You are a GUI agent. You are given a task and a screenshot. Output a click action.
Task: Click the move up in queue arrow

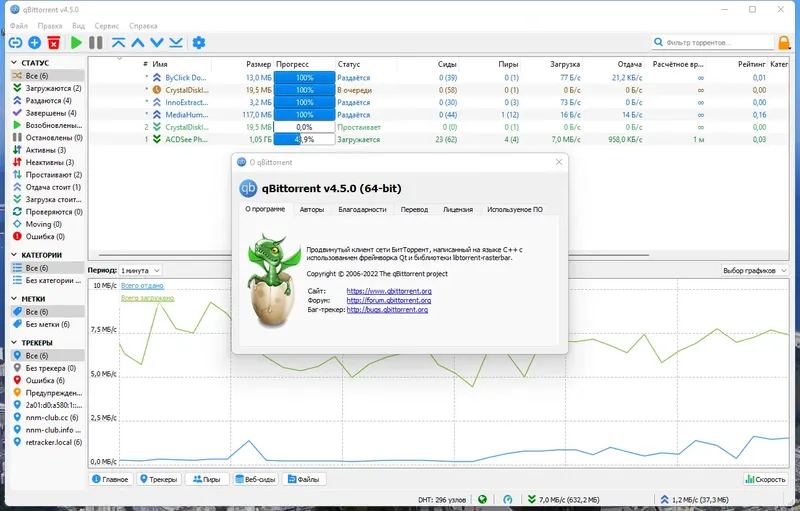[138, 43]
